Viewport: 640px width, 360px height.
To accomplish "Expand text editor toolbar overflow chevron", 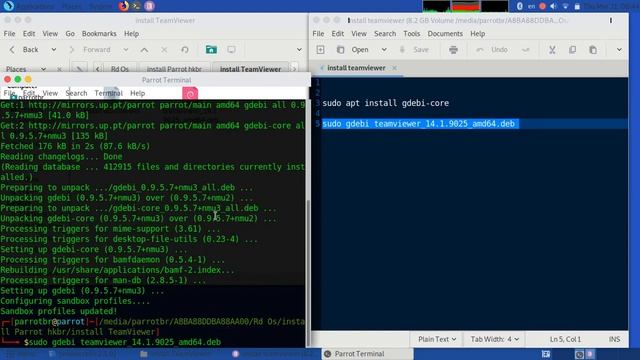I will click(619, 49).
